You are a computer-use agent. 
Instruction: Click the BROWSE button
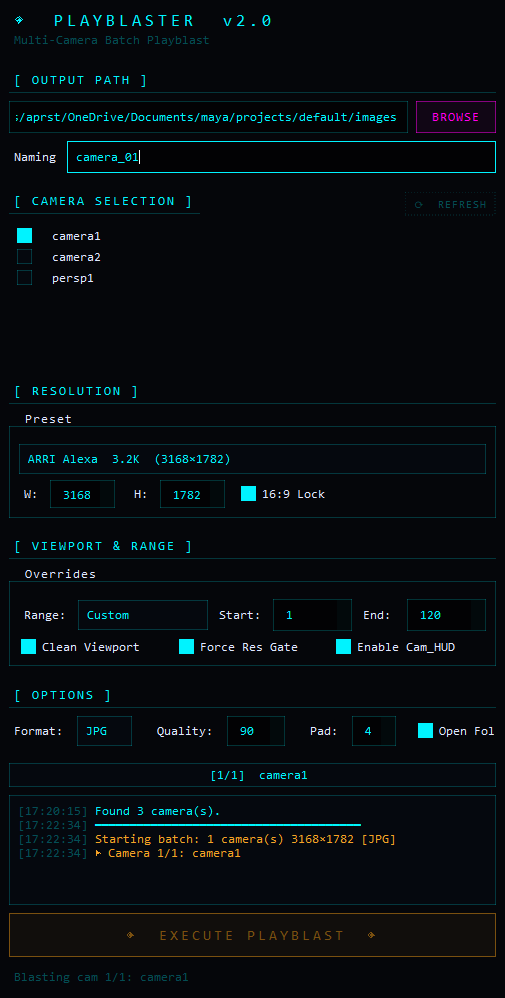pos(456,117)
